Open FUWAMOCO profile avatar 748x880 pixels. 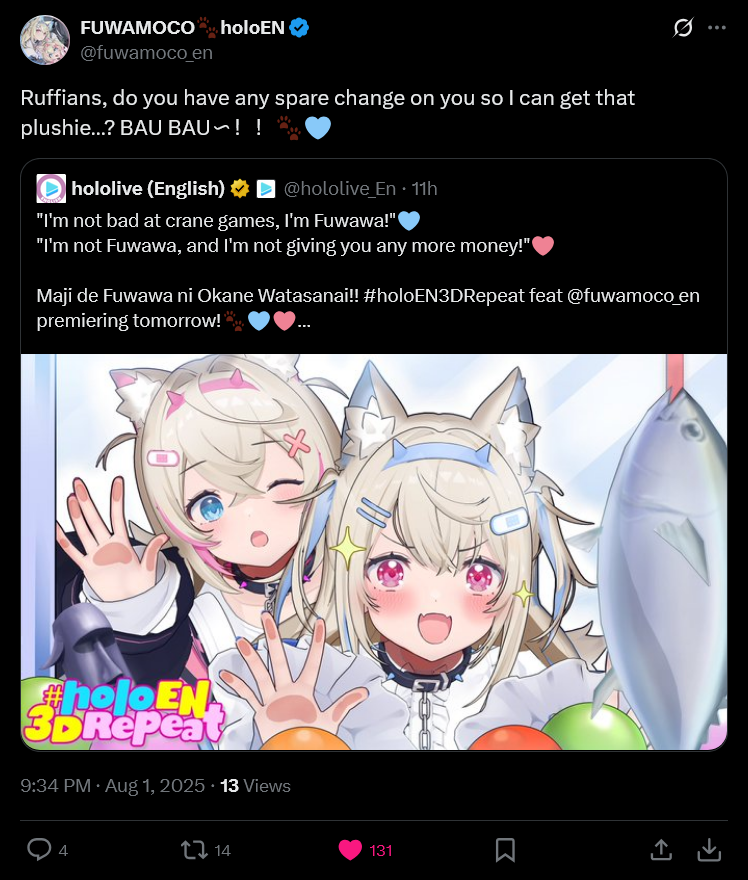tap(45, 40)
